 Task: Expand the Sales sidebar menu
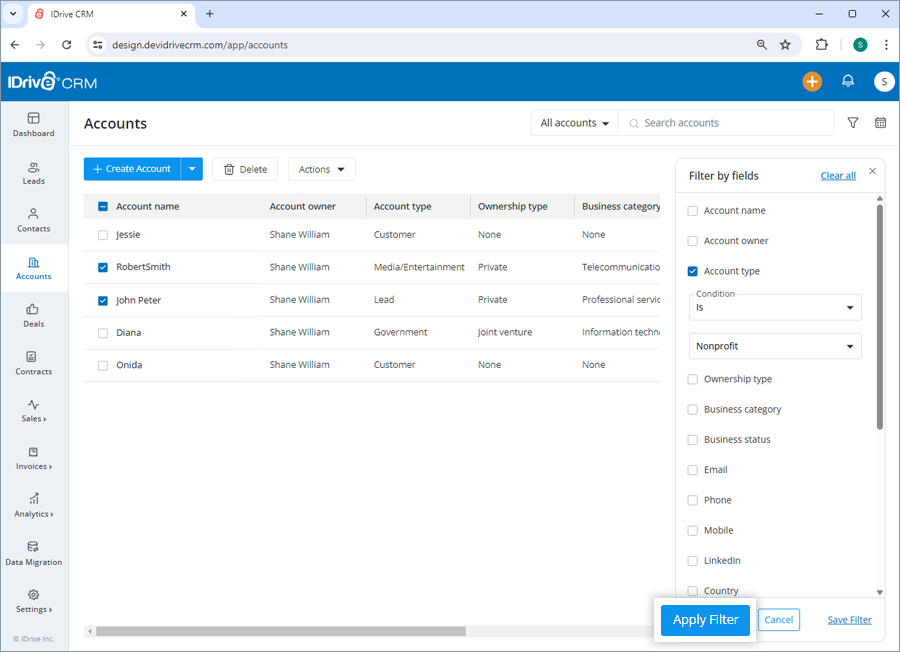pyautogui.click(x=33, y=411)
